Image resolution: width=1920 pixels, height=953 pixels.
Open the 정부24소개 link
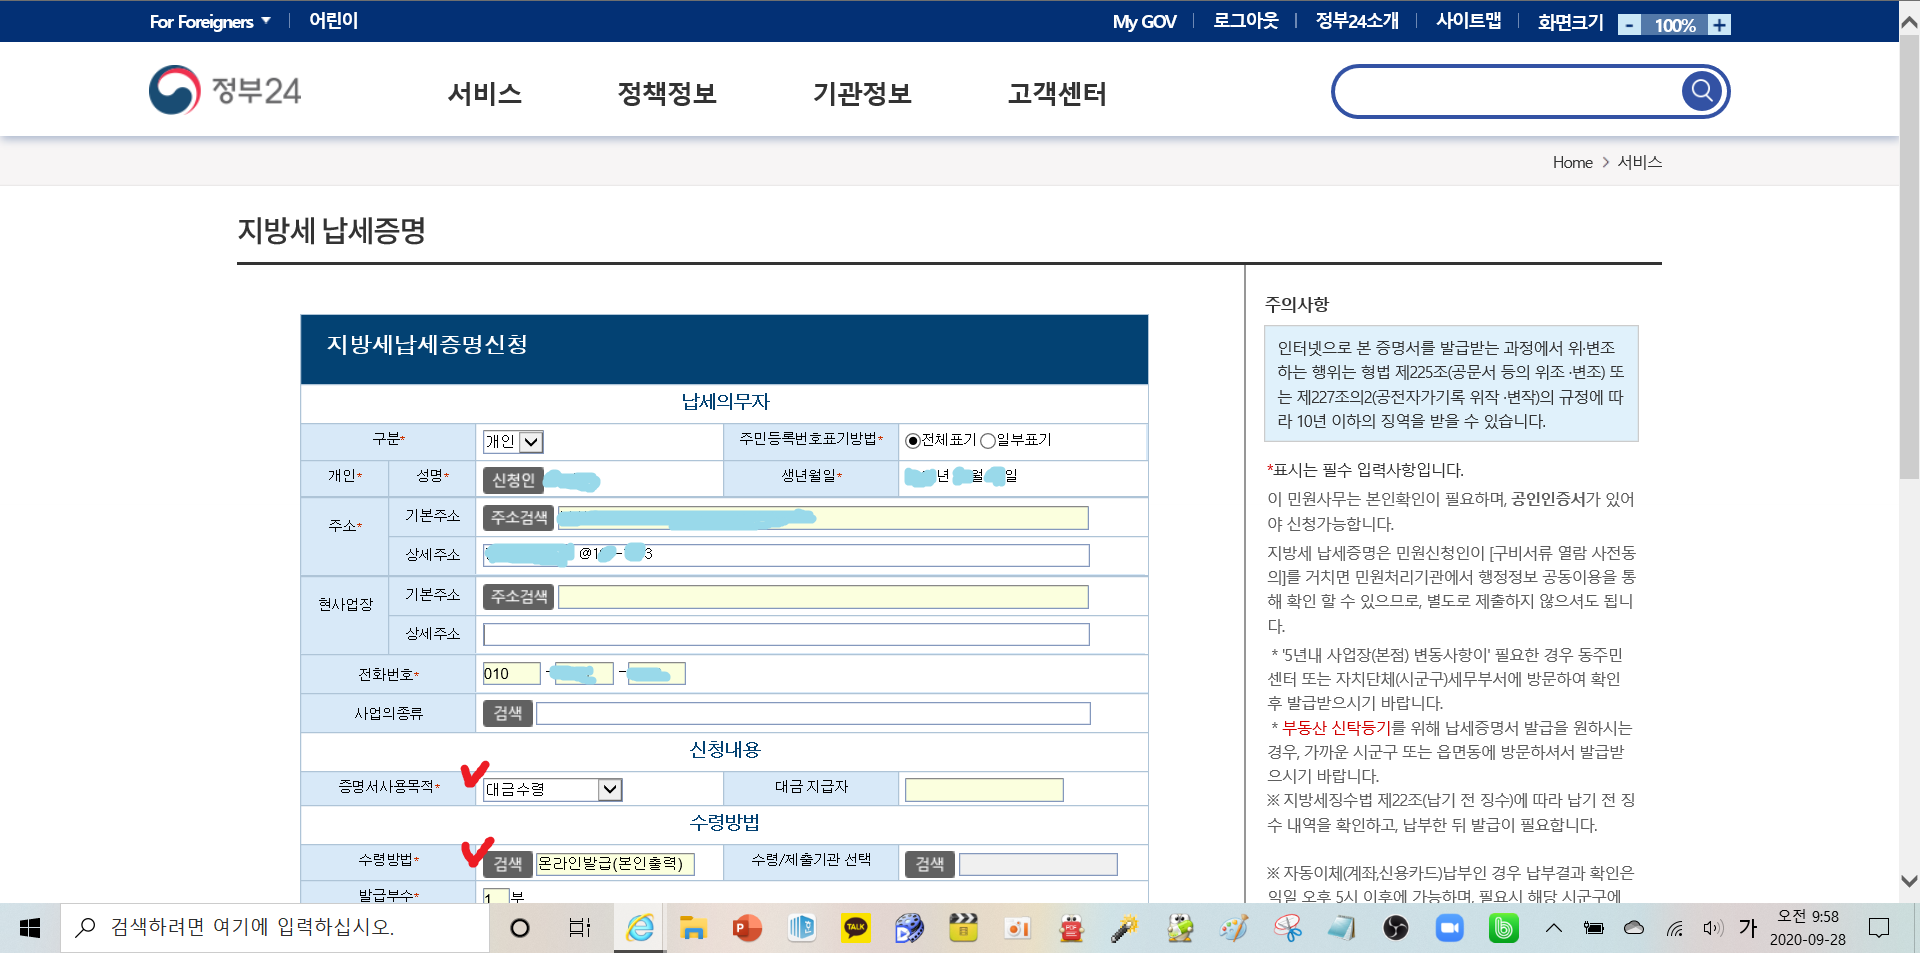pyautogui.click(x=1356, y=21)
